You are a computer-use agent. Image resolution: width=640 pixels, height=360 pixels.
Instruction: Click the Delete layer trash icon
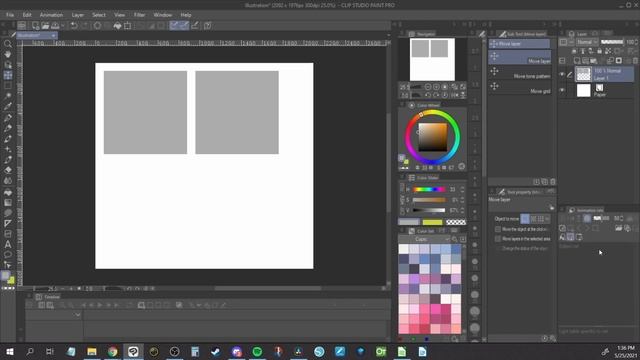(635, 61)
